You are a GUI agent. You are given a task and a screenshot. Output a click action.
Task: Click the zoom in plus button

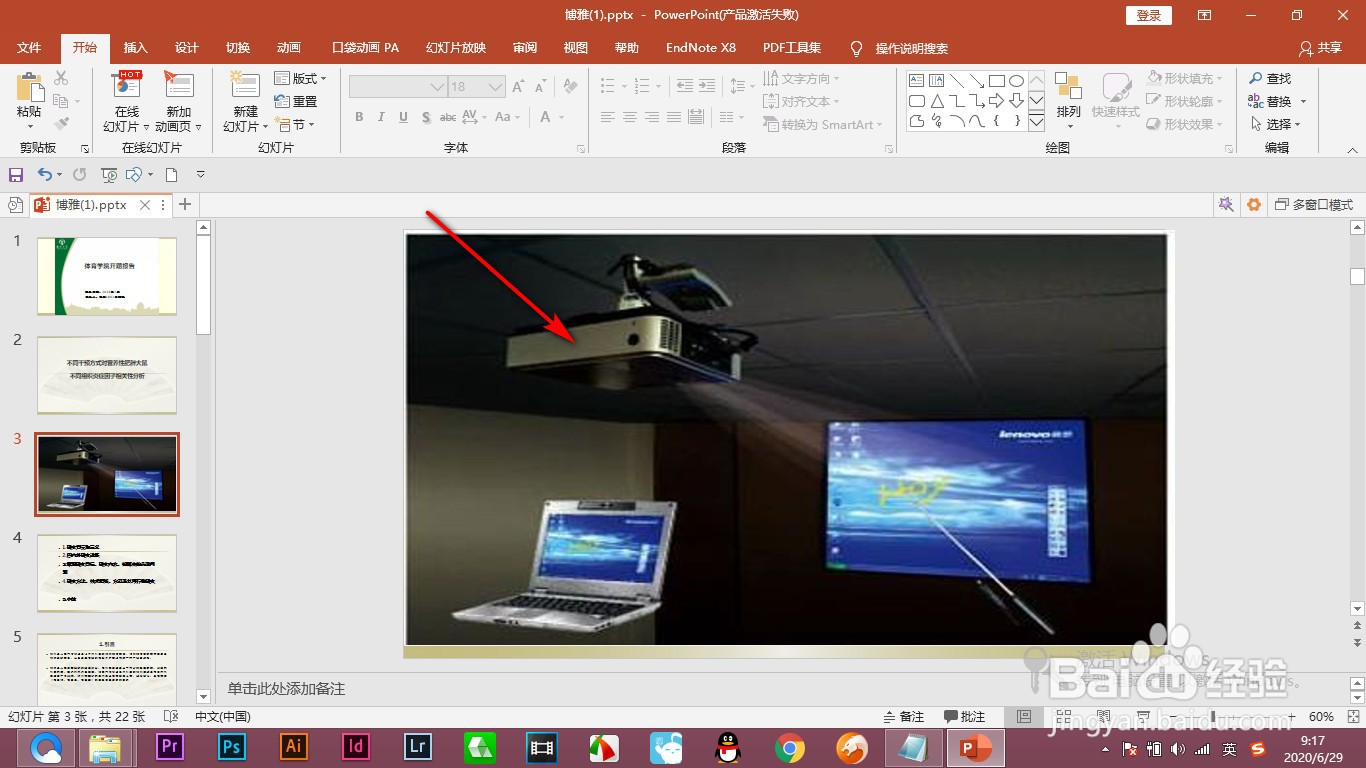1292,717
